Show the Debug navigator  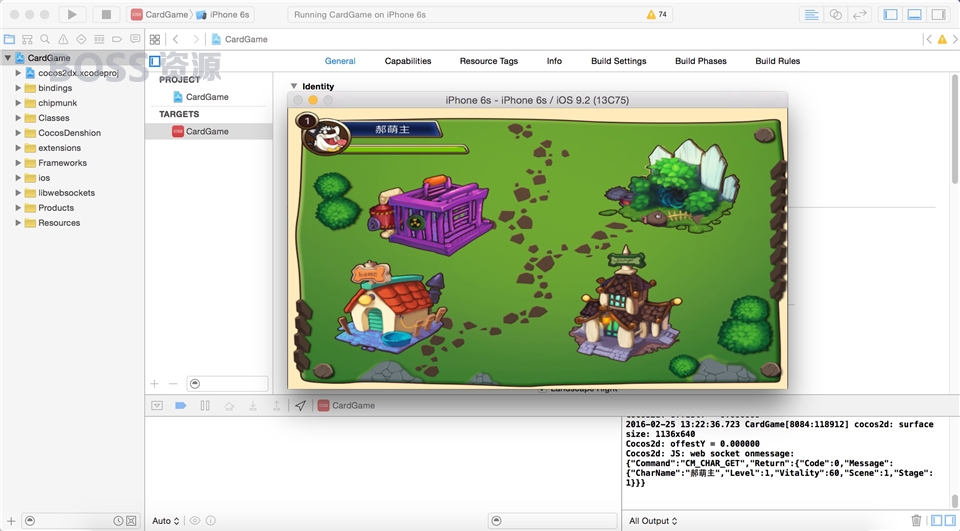[99, 39]
